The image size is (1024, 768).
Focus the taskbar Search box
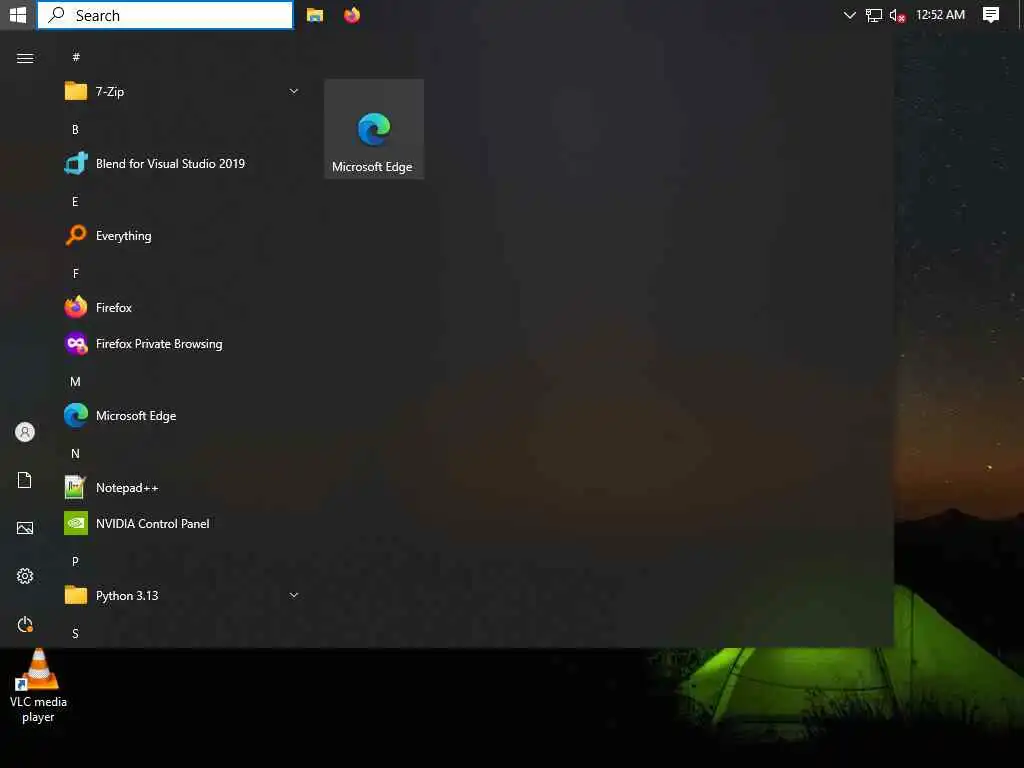(x=165, y=15)
